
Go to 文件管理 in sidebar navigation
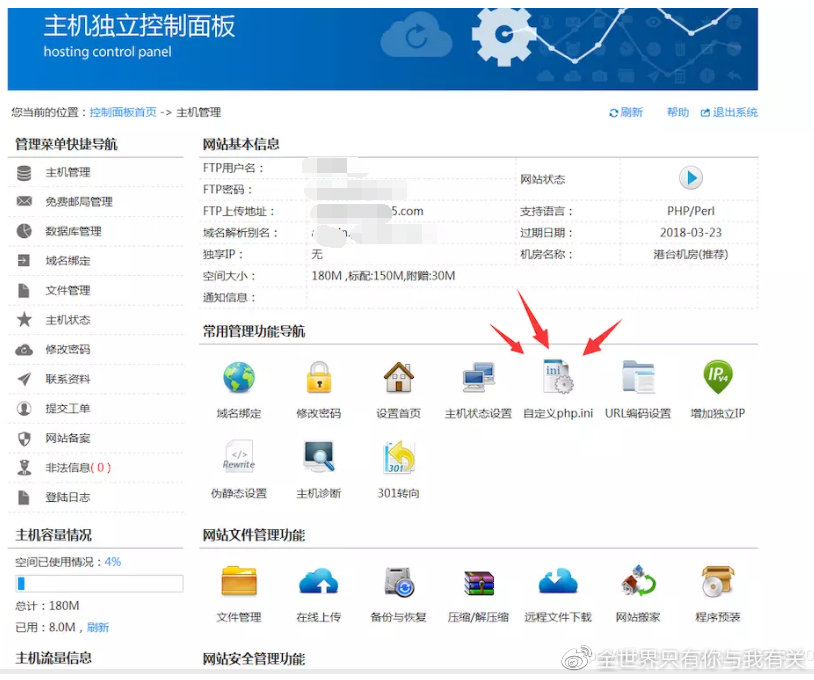pyautogui.click(x=68, y=291)
